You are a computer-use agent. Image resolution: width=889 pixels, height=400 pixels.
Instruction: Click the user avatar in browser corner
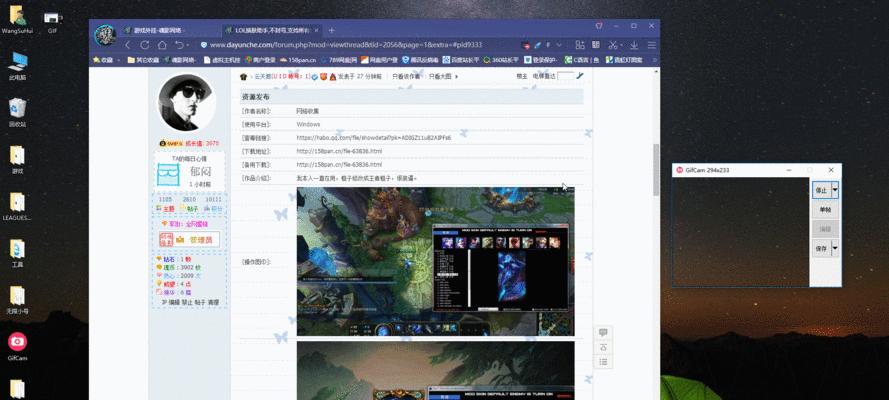pyautogui.click(x=103, y=37)
